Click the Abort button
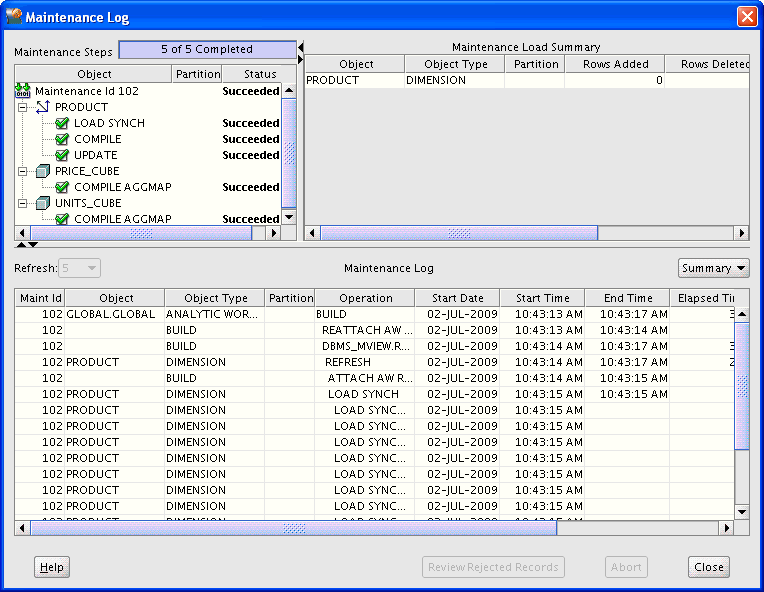 (x=626, y=567)
